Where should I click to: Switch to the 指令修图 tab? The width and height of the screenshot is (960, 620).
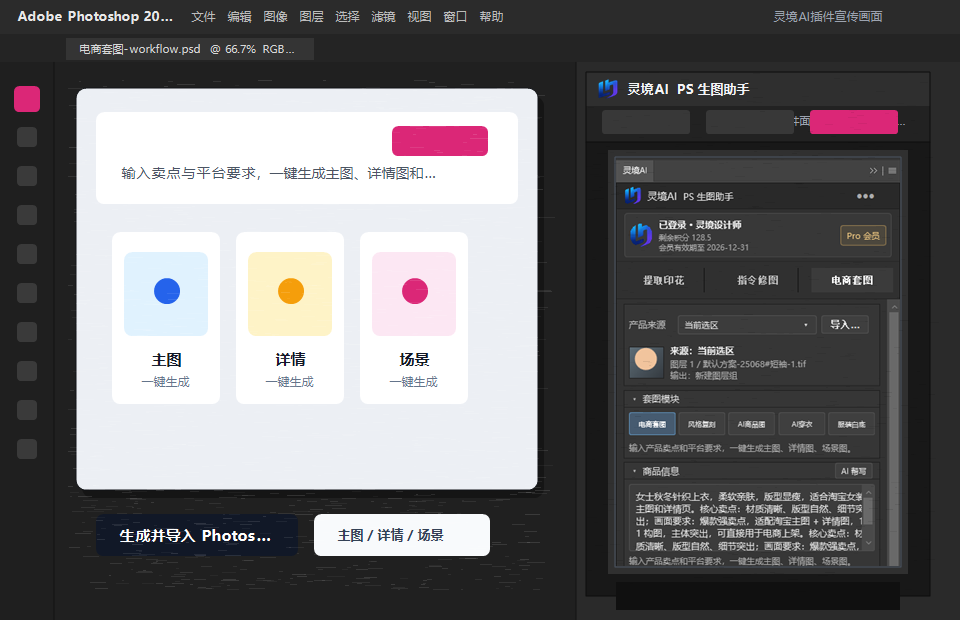[x=757, y=280]
